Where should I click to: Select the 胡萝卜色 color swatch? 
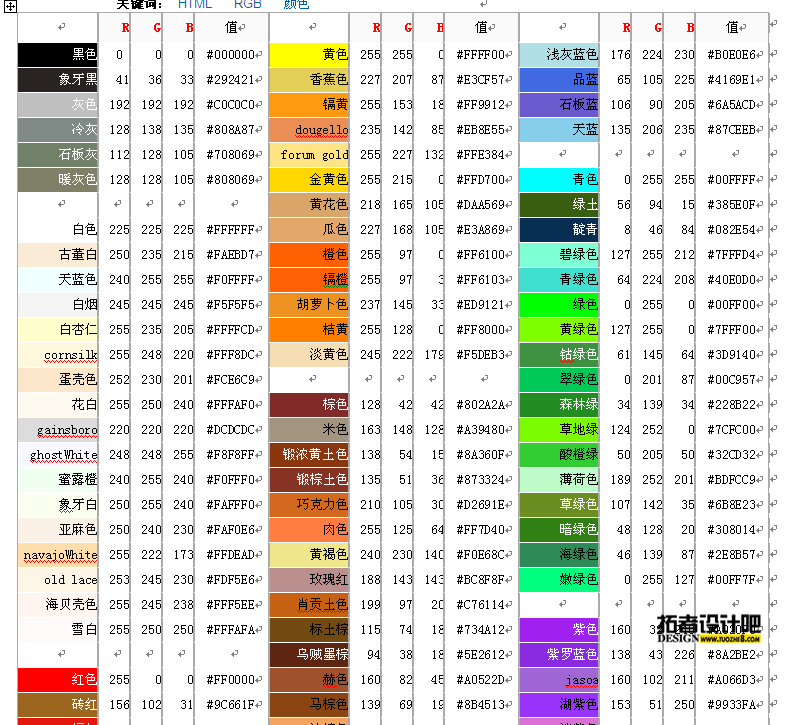coord(309,305)
